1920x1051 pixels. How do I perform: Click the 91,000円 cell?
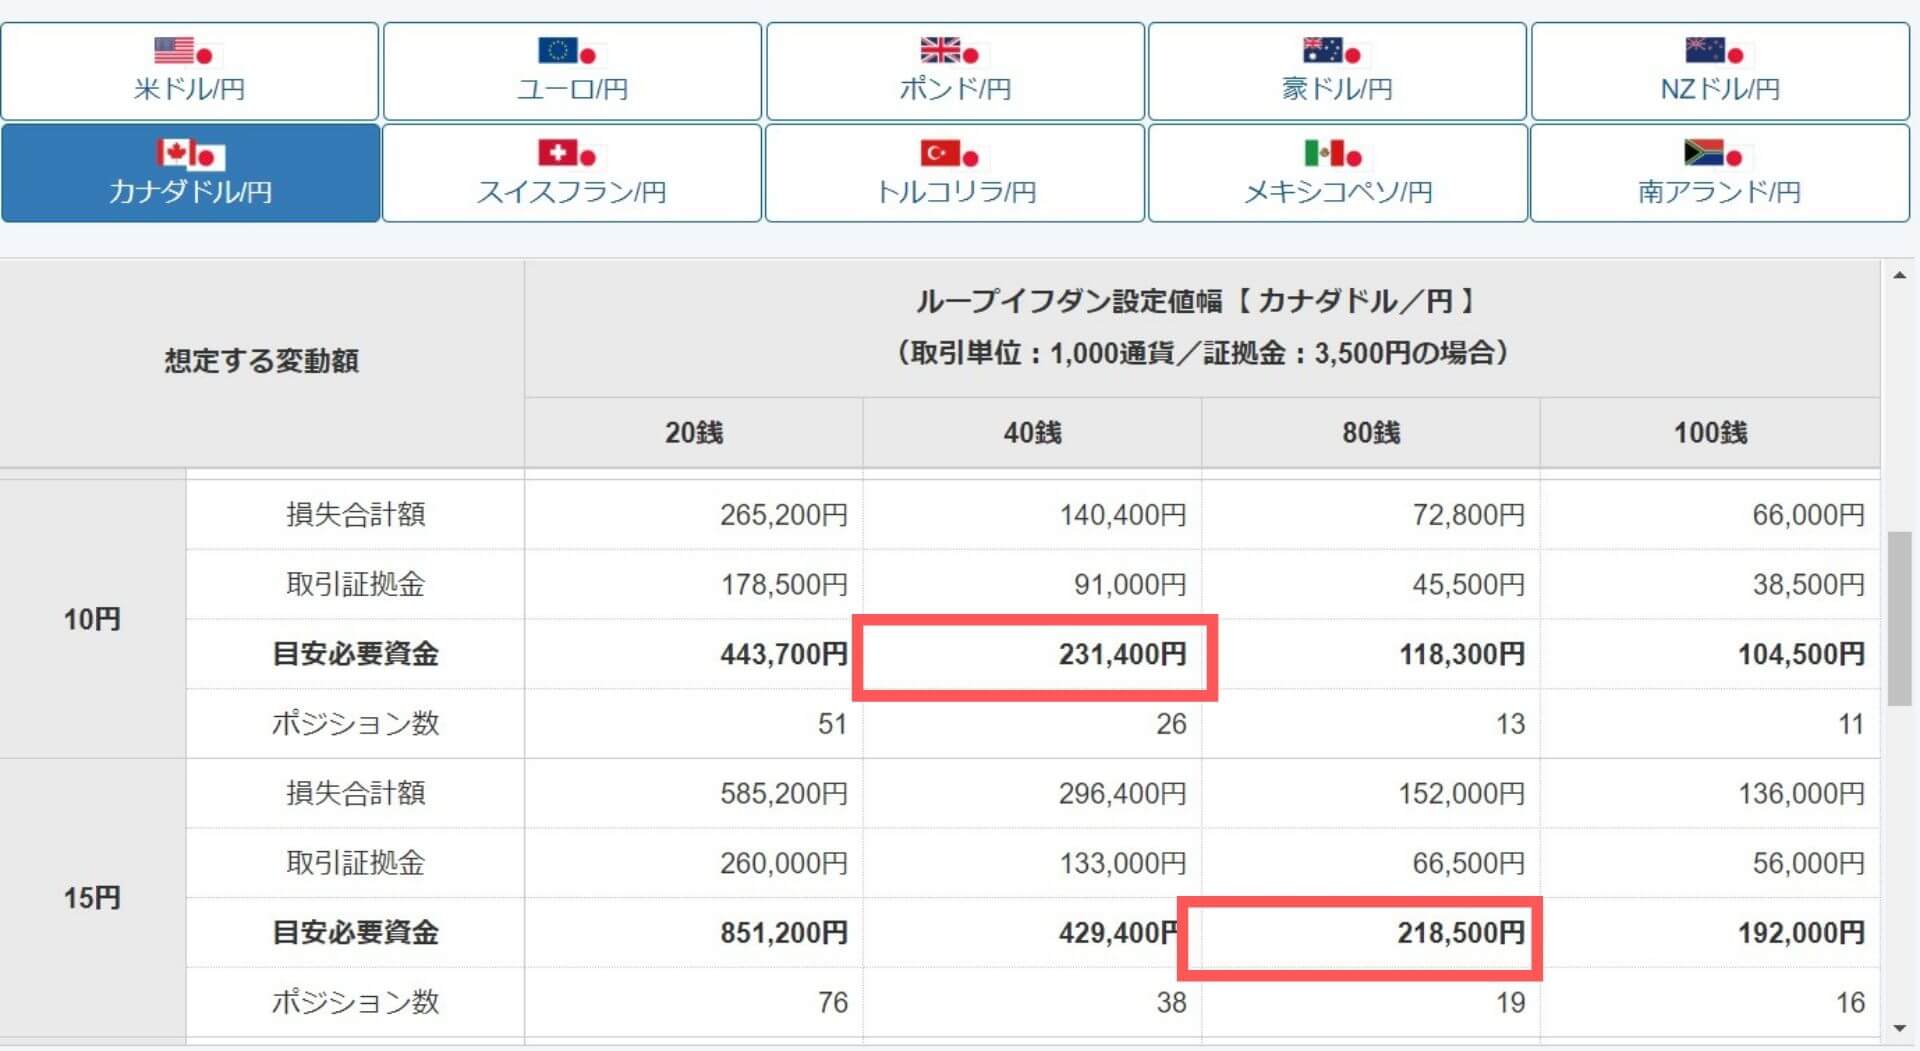[x=1033, y=584]
